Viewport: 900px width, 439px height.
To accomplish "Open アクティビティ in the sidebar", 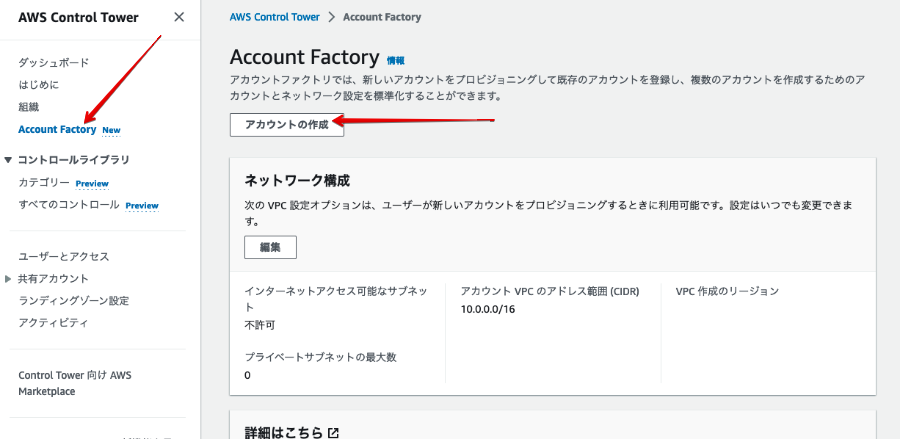I will (53, 323).
